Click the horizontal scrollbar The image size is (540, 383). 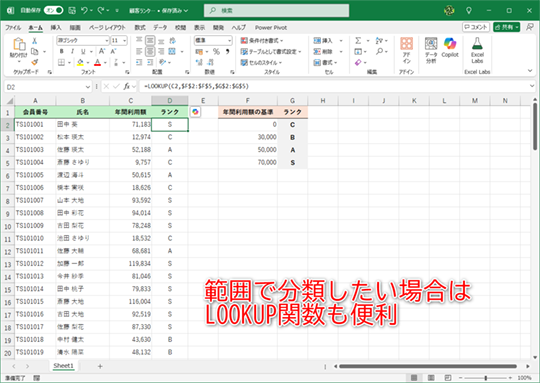click(428, 366)
